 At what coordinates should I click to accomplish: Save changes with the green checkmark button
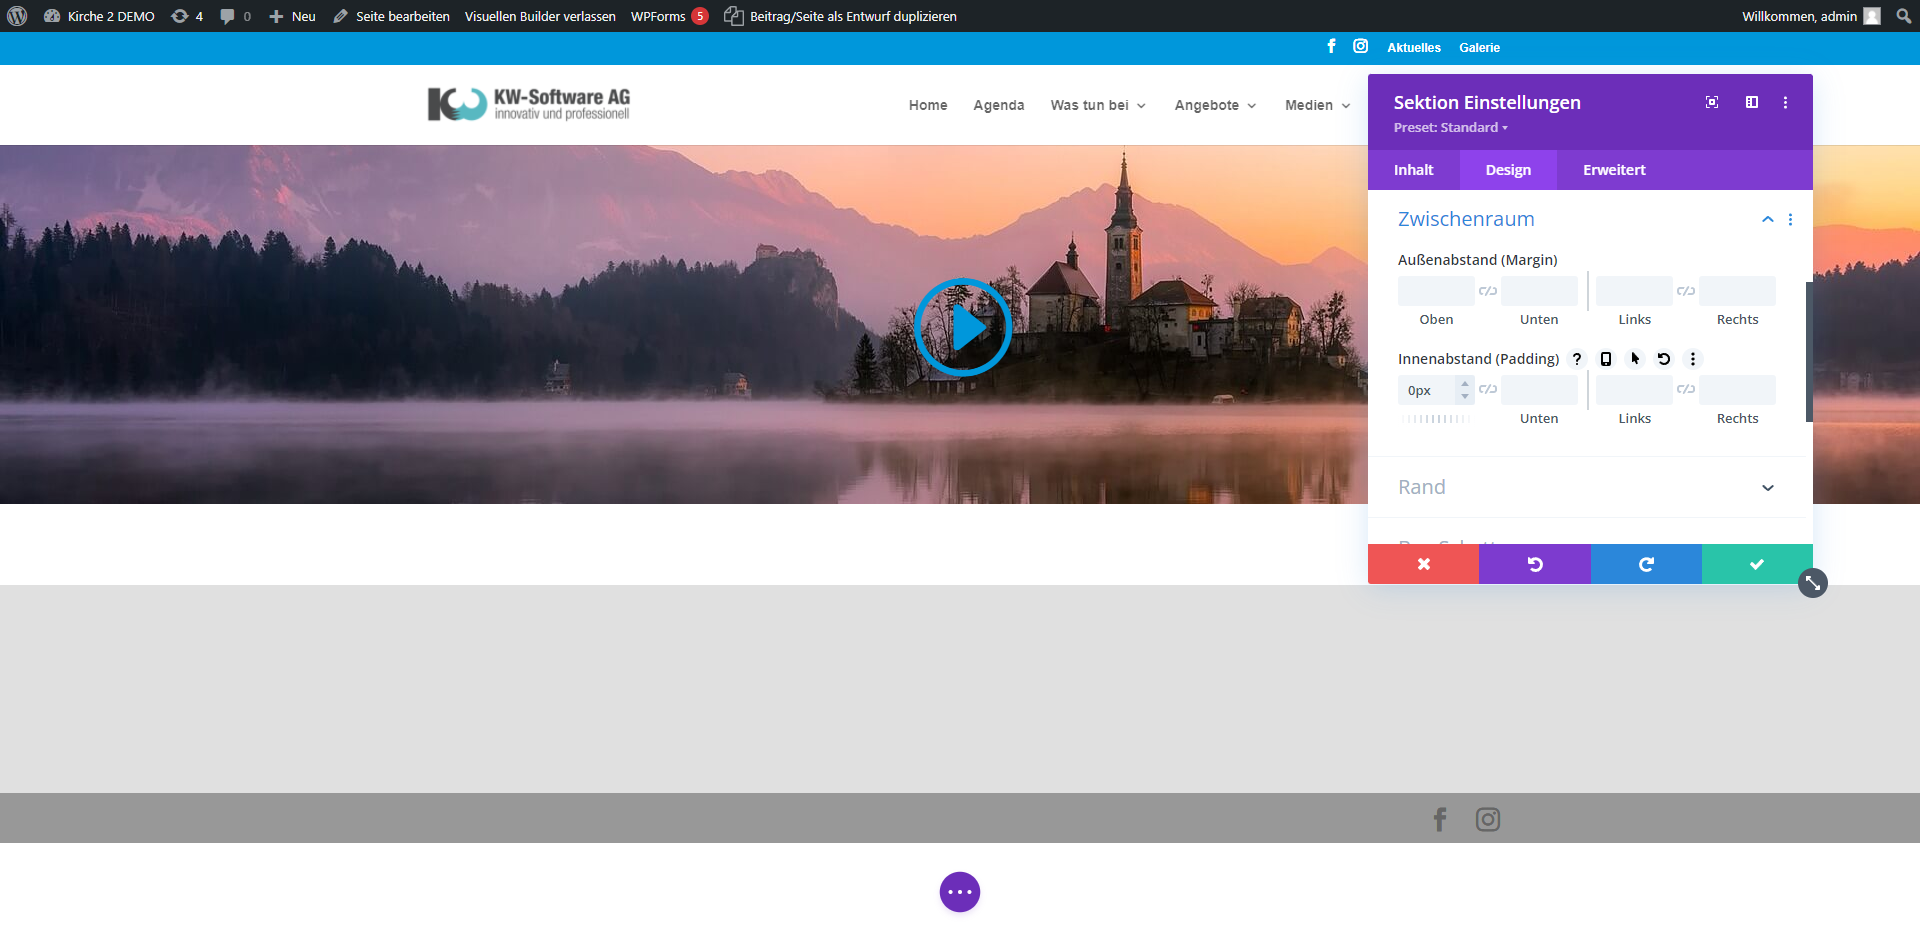1756,564
